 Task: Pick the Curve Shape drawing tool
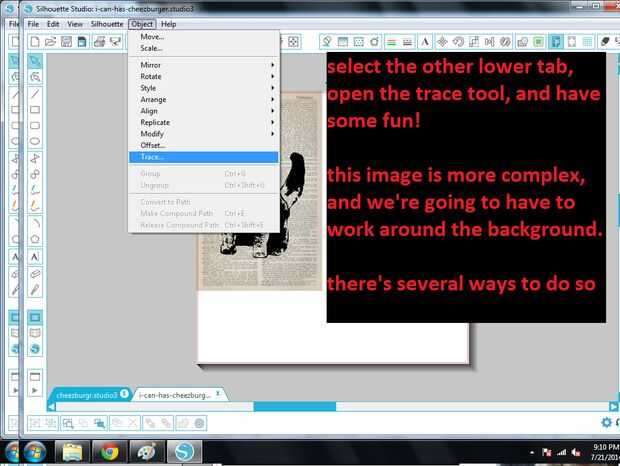(x=35, y=174)
